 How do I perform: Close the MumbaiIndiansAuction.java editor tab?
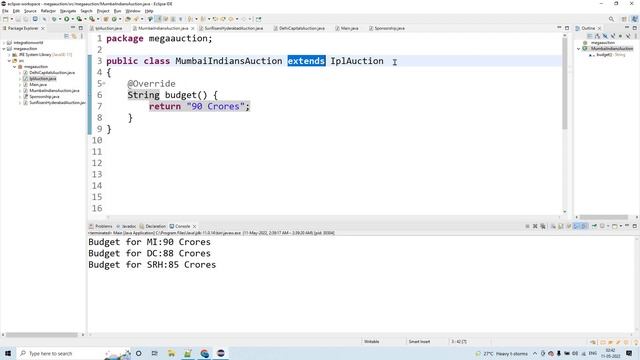pyautogui.click(x=193, y=28)
